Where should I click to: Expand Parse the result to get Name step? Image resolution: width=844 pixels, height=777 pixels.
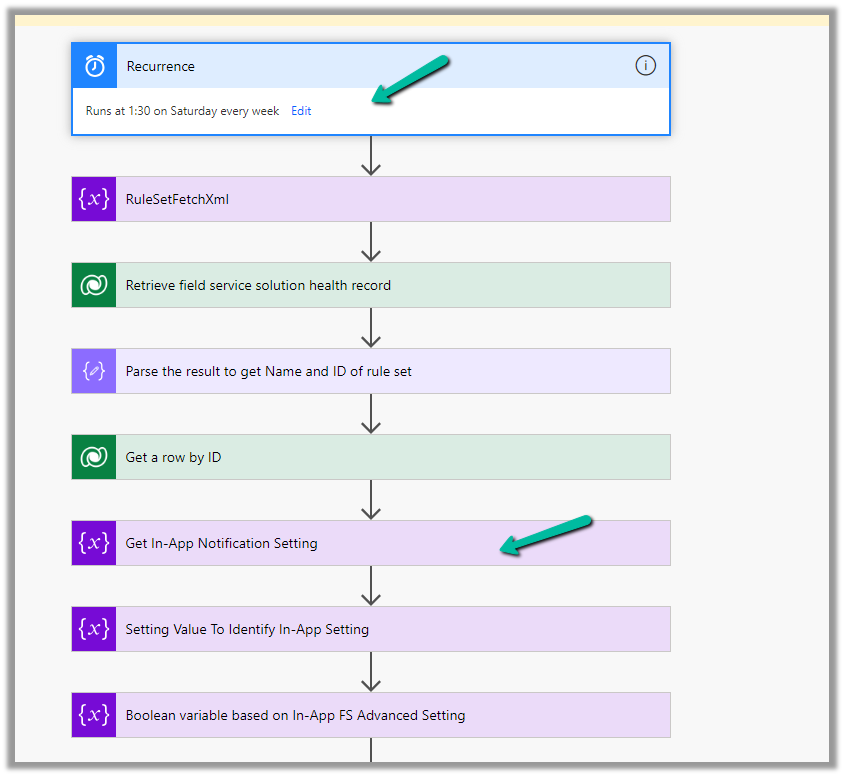pos(390,371)
